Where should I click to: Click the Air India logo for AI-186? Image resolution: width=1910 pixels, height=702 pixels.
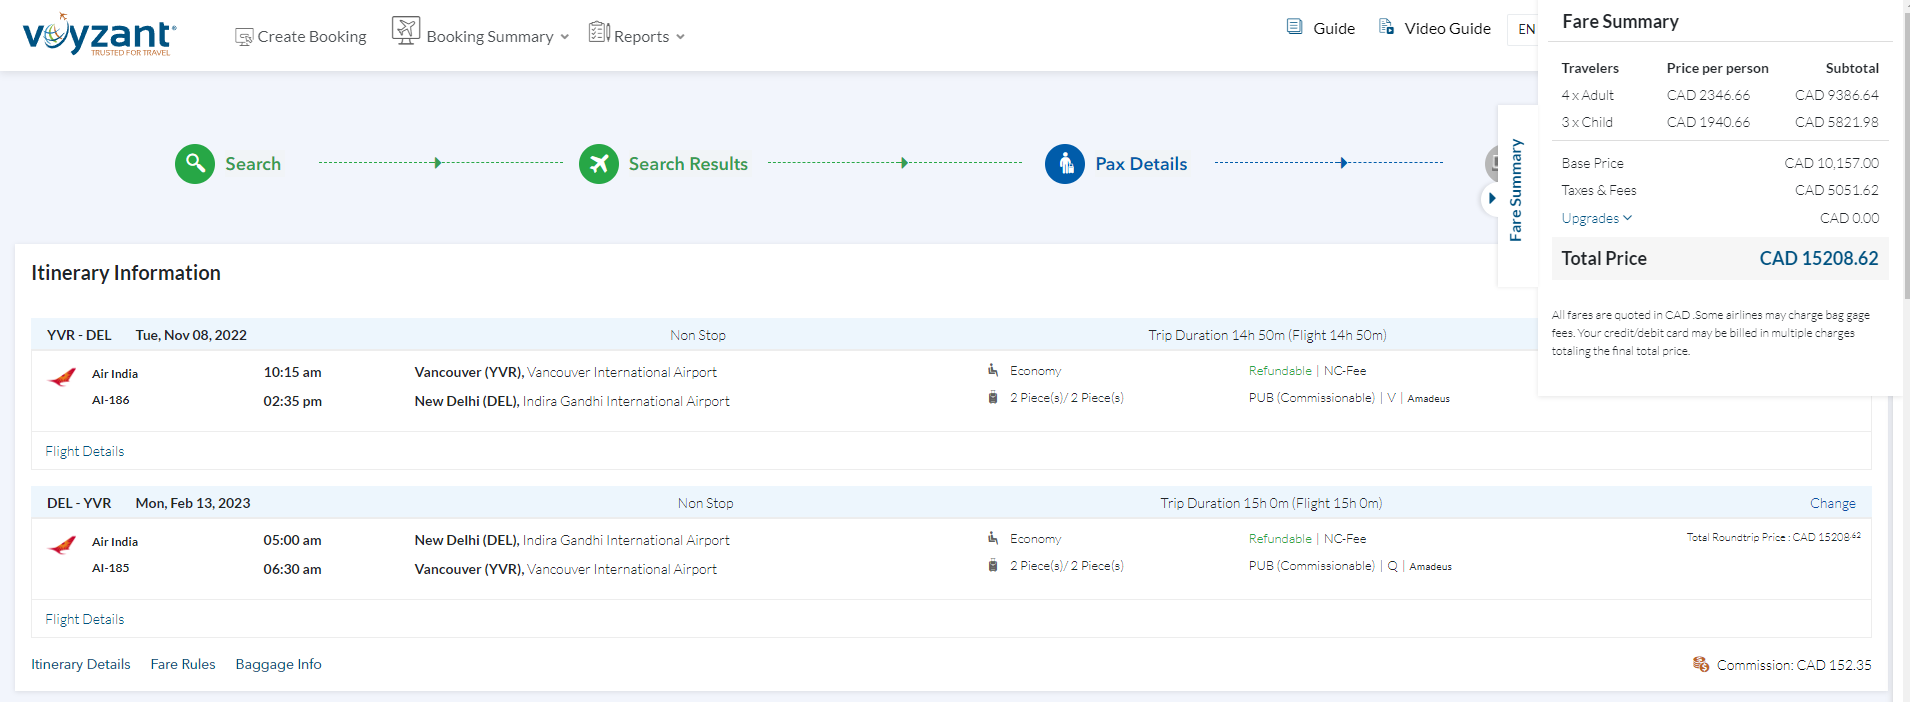pyautogui.click(x=62, y=378)
